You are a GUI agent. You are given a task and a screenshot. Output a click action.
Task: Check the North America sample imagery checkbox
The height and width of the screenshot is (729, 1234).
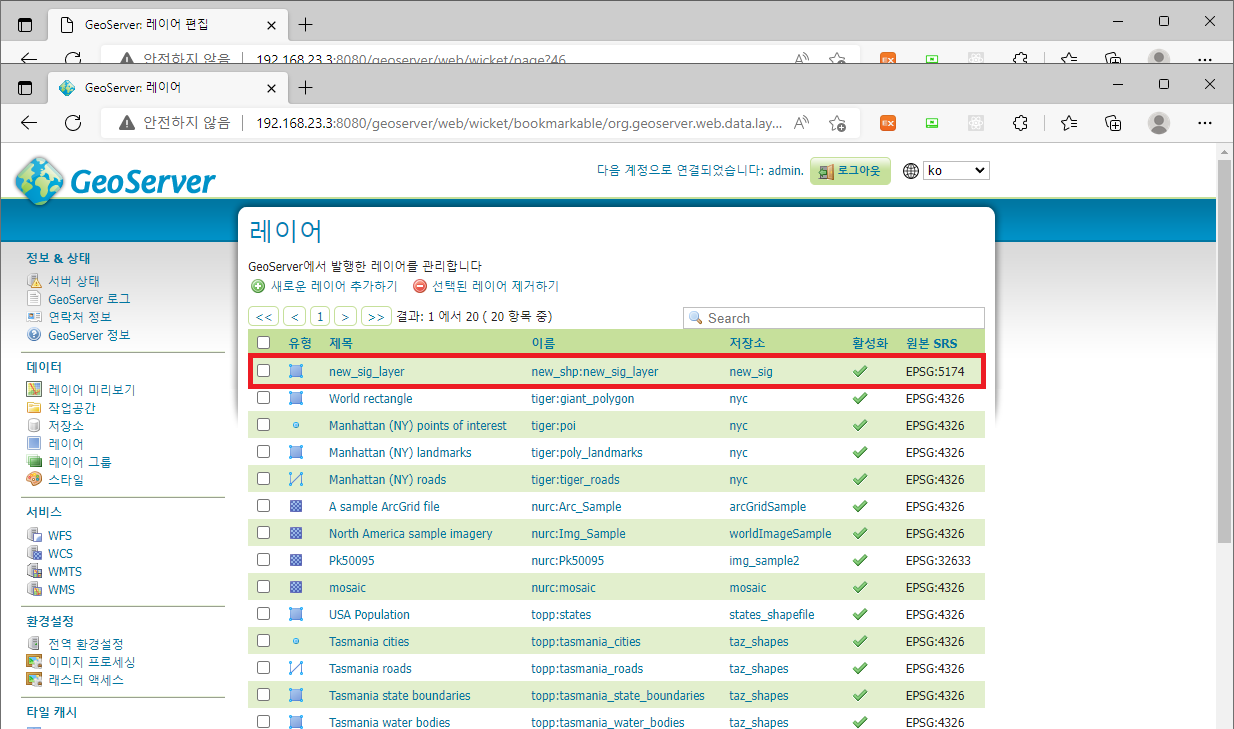click(263, 533)
